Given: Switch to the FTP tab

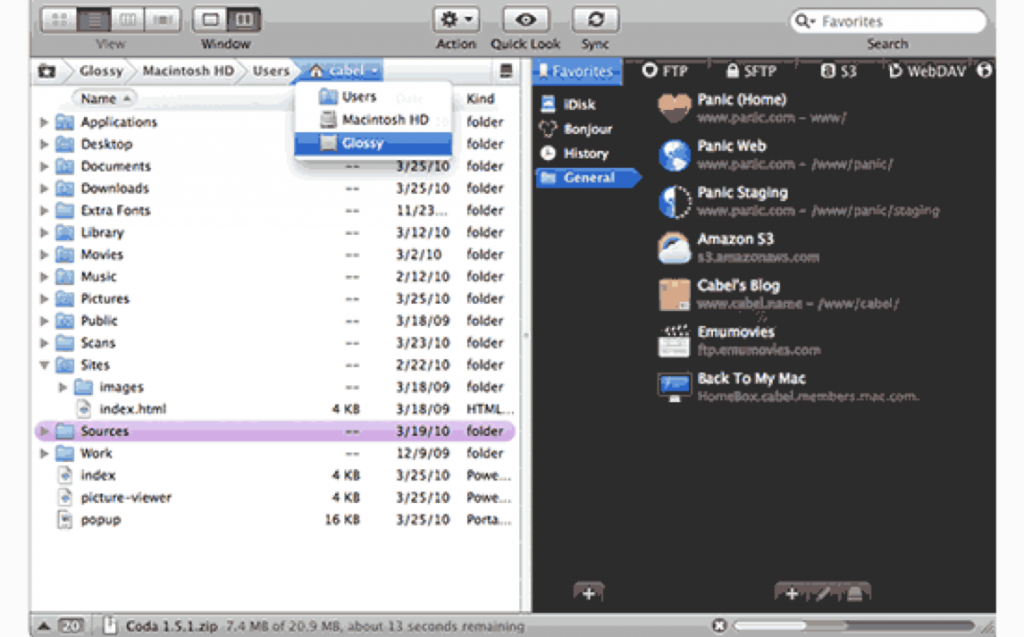Looking at the screenshot, I should tap(665, 71).
